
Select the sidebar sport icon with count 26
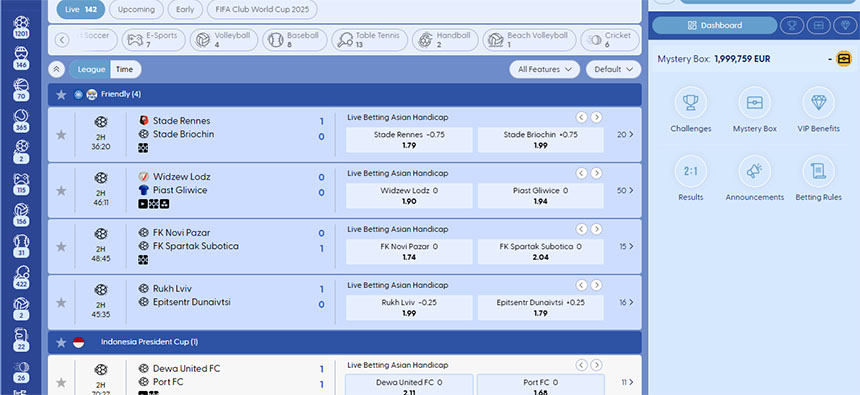coord(21,371)
